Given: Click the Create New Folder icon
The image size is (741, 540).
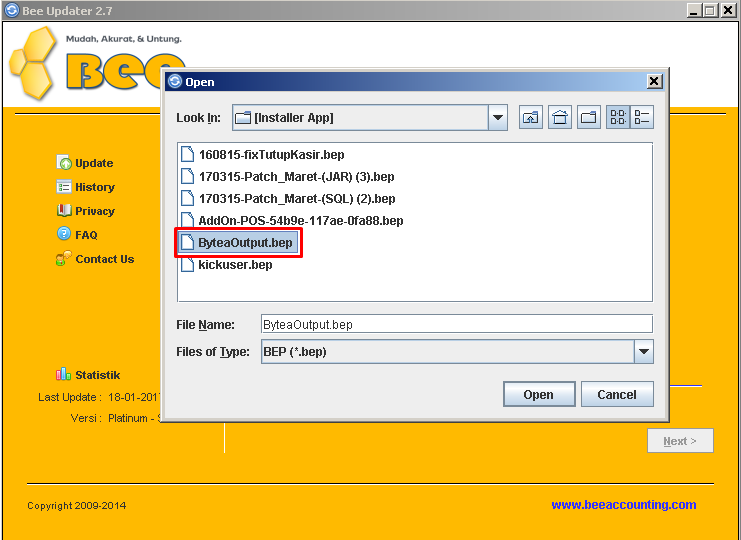Looking at the screenshot, I should point(588,117).
